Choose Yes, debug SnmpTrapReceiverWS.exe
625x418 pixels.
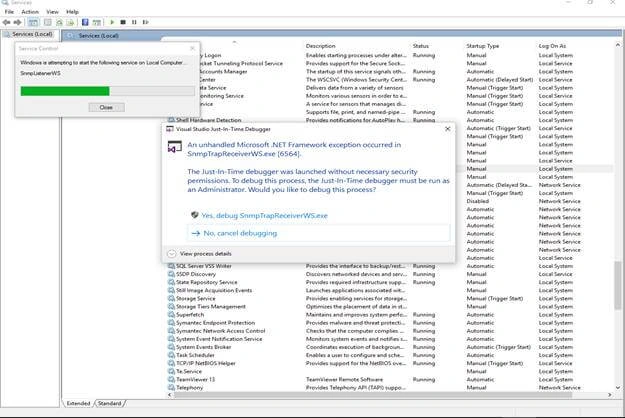[264, 216]
